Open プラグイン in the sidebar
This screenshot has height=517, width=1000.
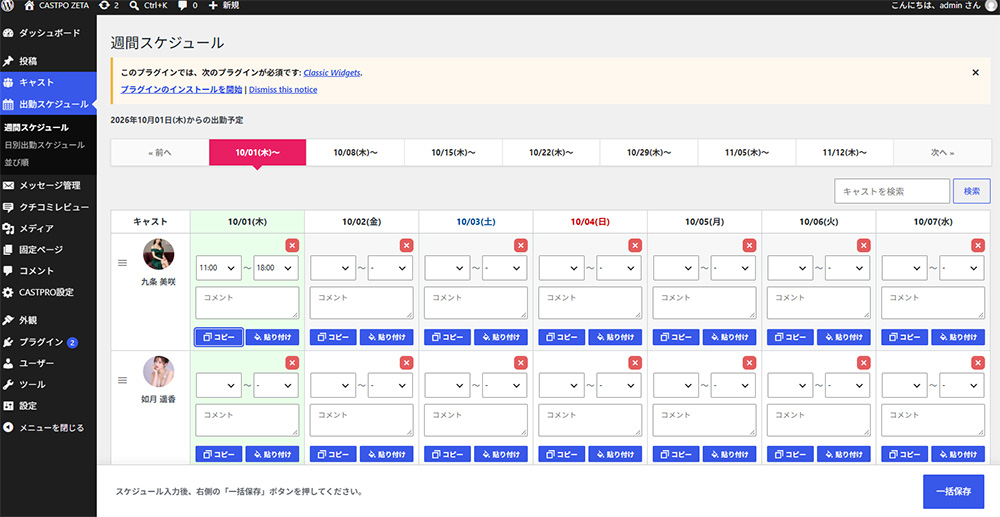[48, 342]
